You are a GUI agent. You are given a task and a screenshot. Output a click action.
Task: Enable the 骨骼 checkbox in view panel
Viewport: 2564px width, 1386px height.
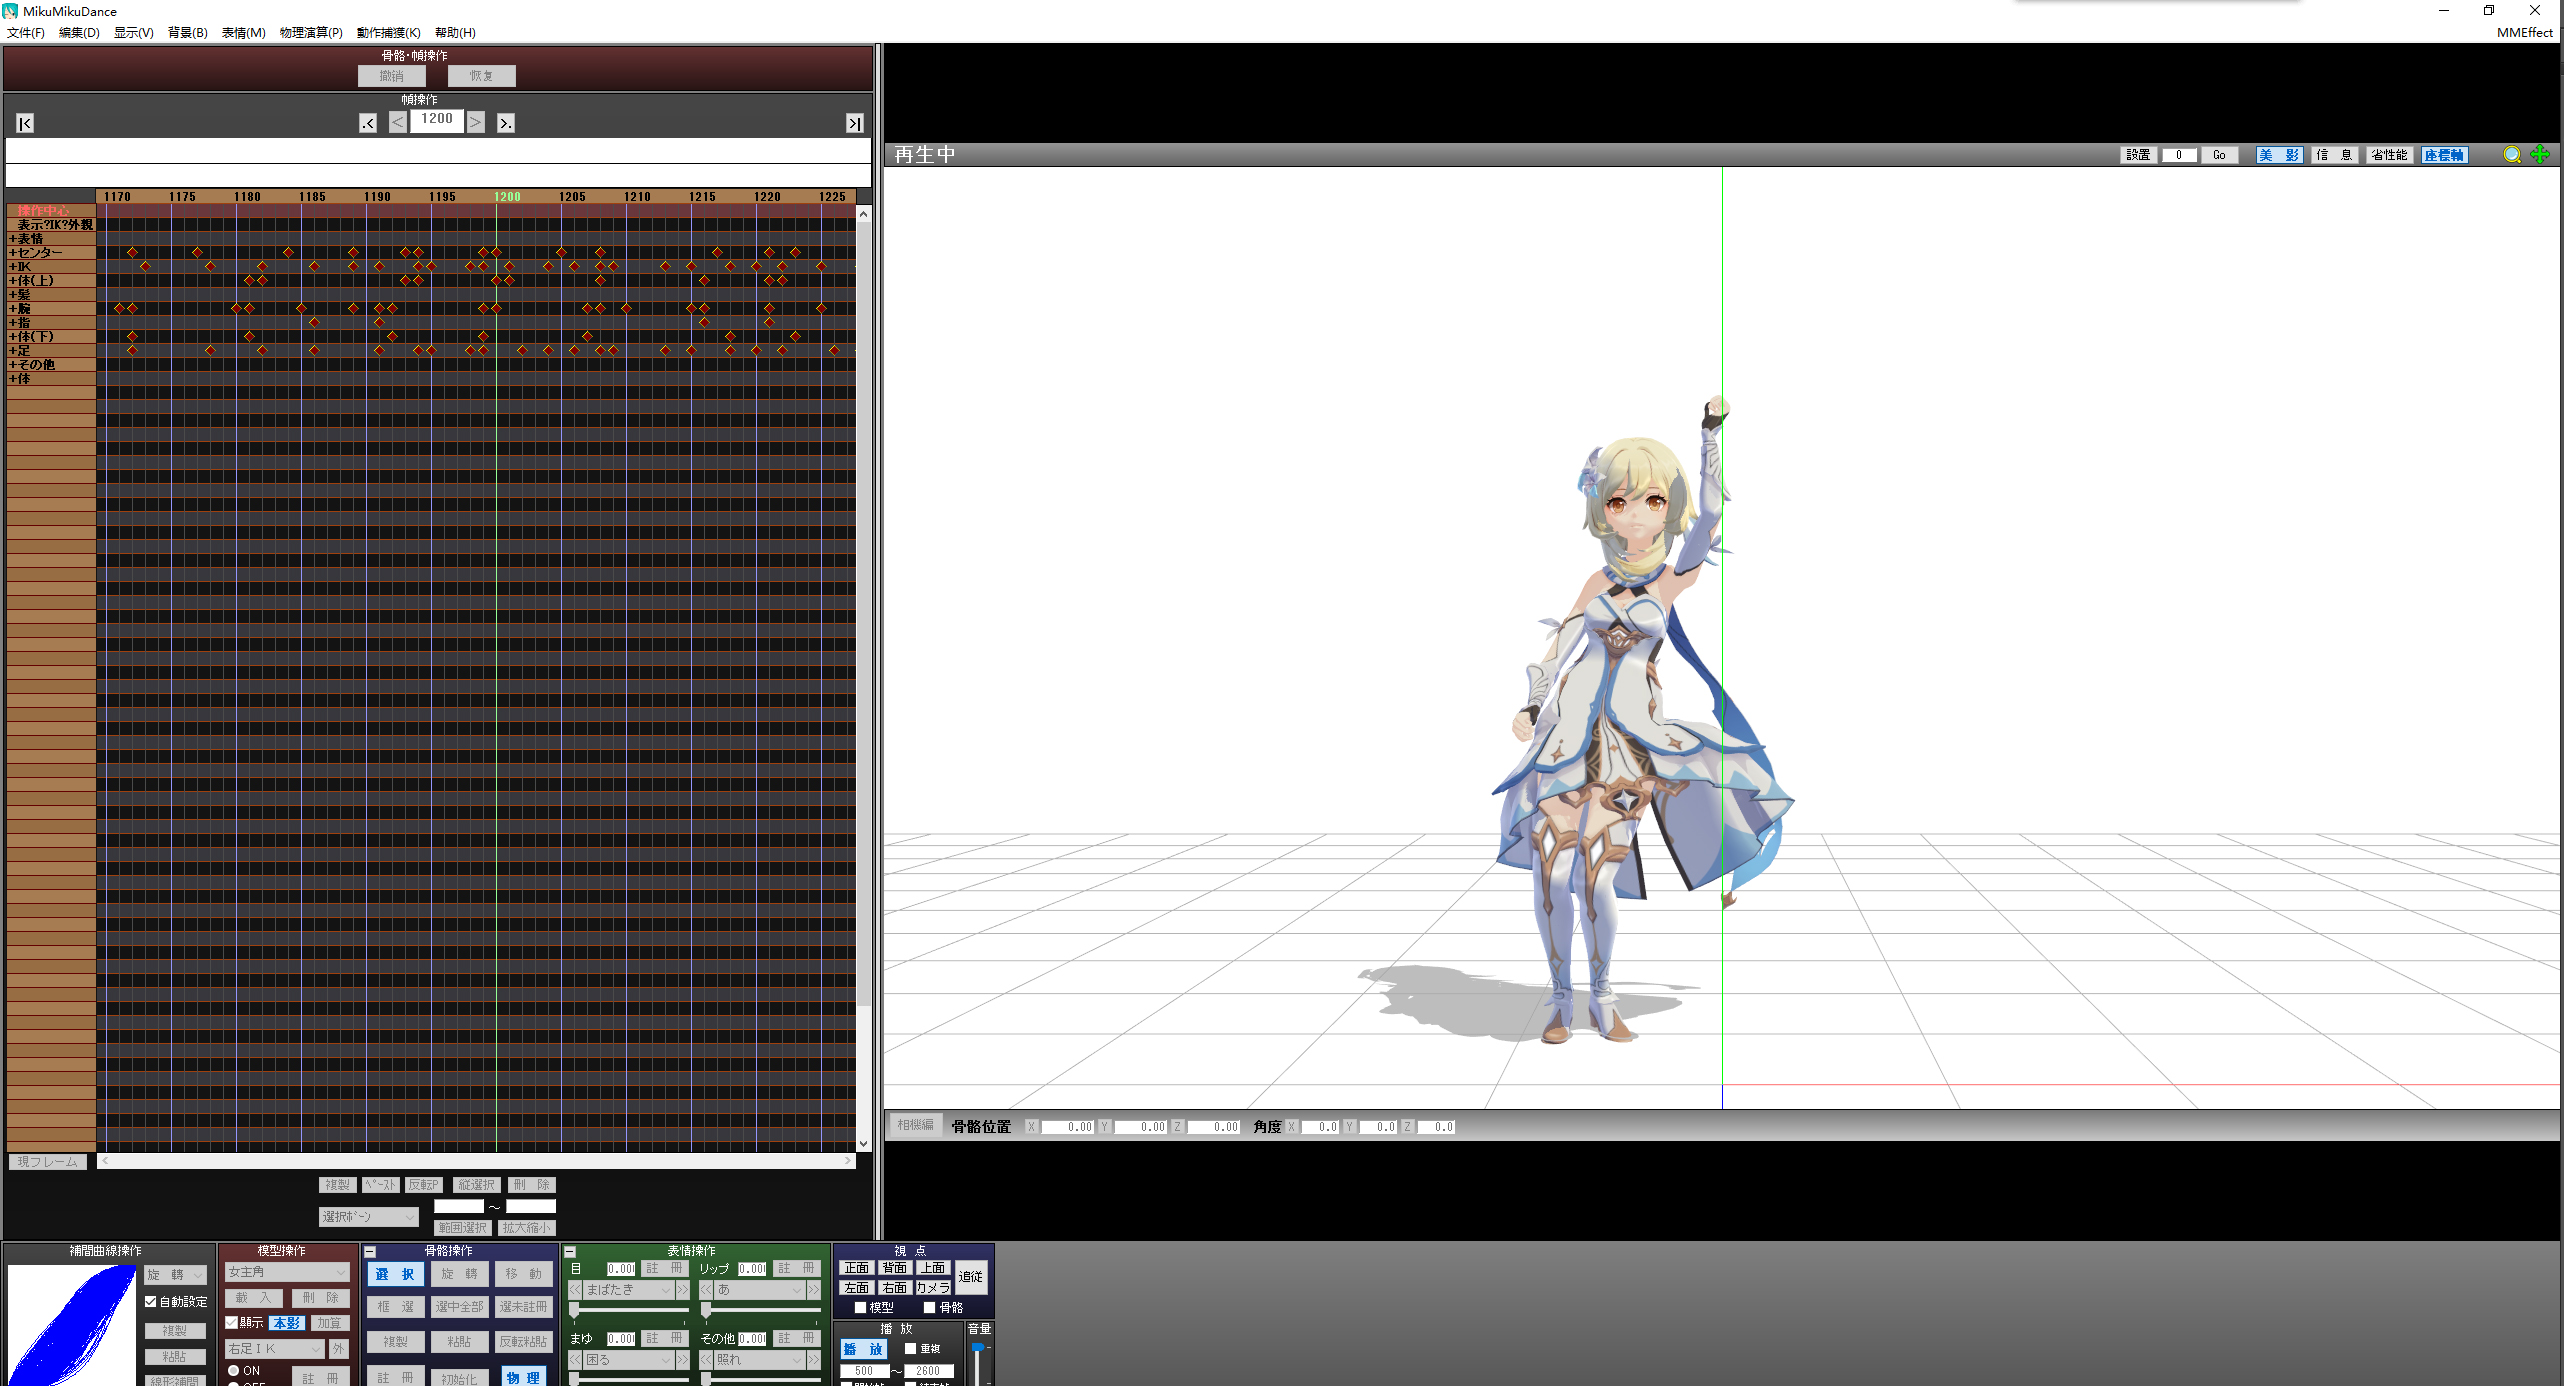(929, 1307)
